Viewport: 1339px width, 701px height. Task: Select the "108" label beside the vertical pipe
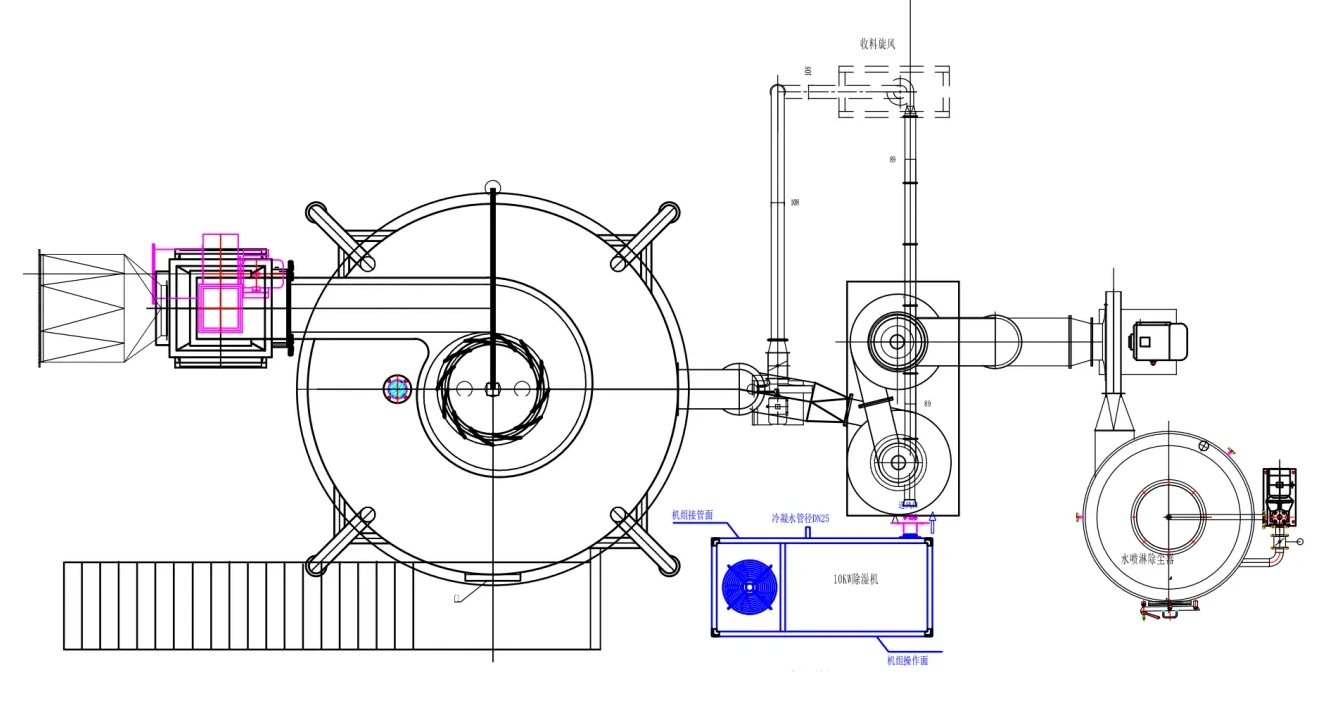(x=795, y=202)
